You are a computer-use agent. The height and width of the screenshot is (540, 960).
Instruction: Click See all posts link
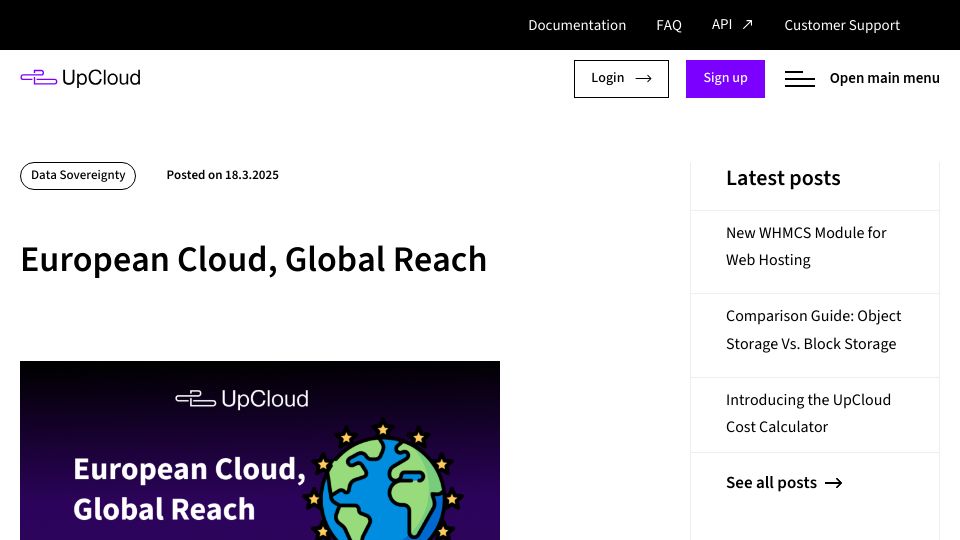click(784, 482)
